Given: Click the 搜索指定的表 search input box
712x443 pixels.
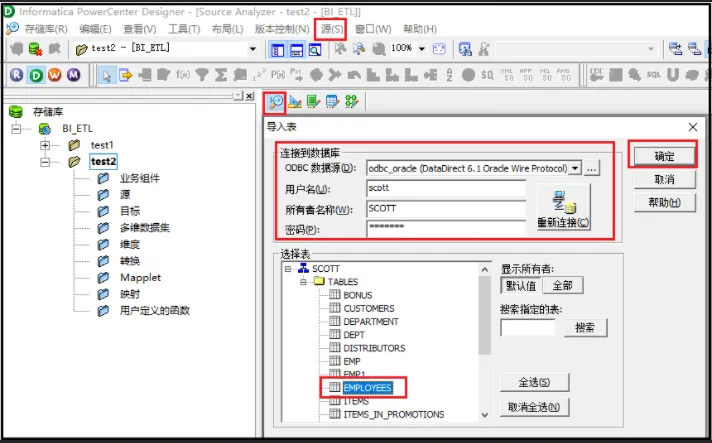Looking at the screenshot, I should click(x=527, y=327).
